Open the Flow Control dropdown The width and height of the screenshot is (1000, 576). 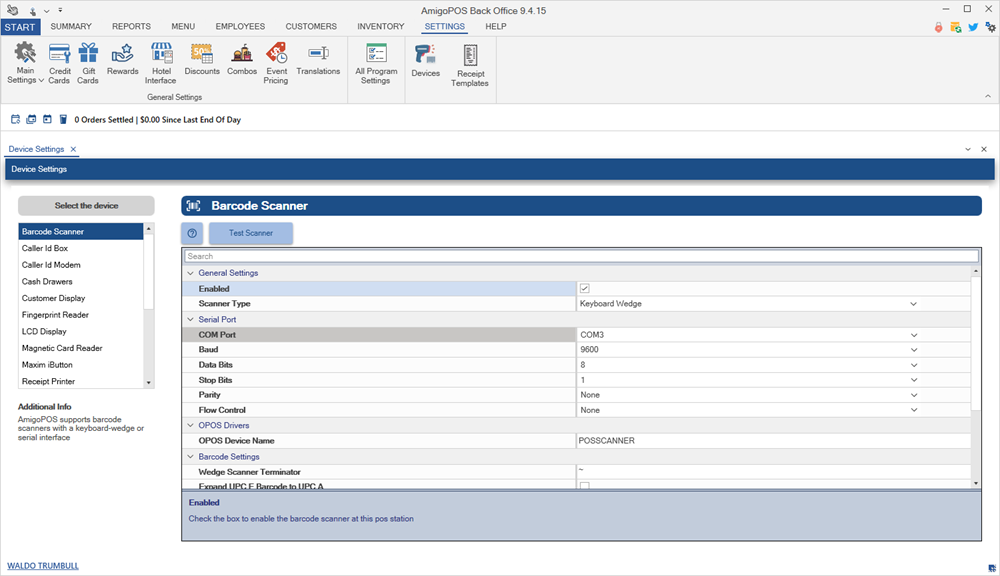click(x=913, y=410)
